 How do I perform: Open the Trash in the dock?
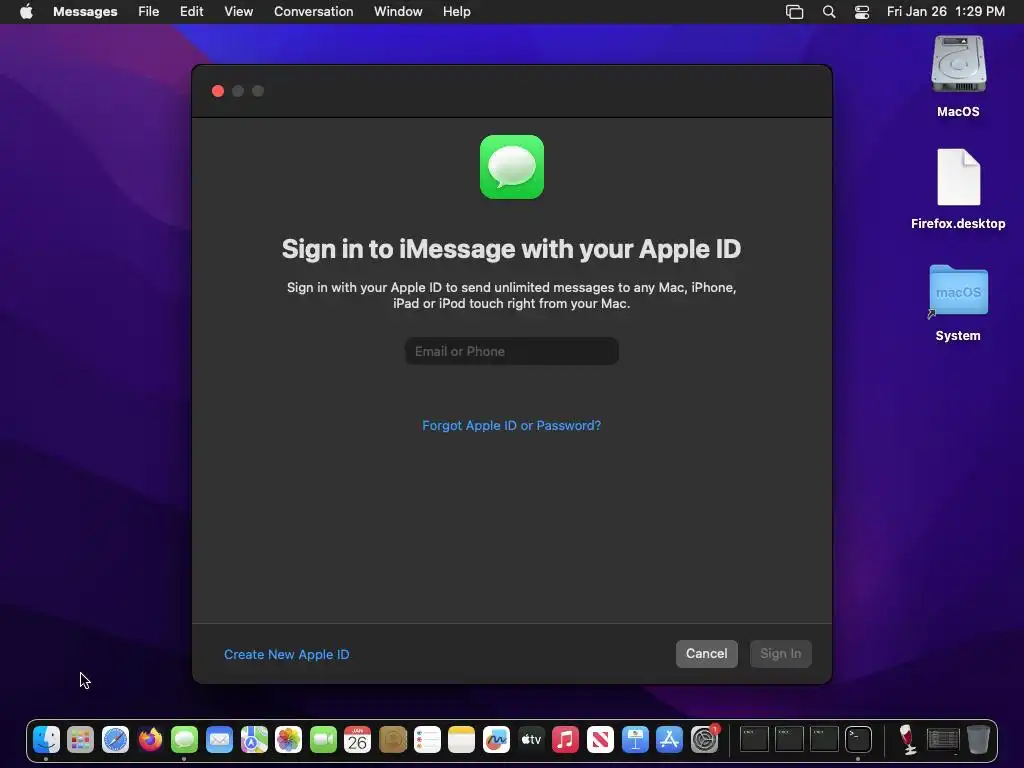(978, 740)
